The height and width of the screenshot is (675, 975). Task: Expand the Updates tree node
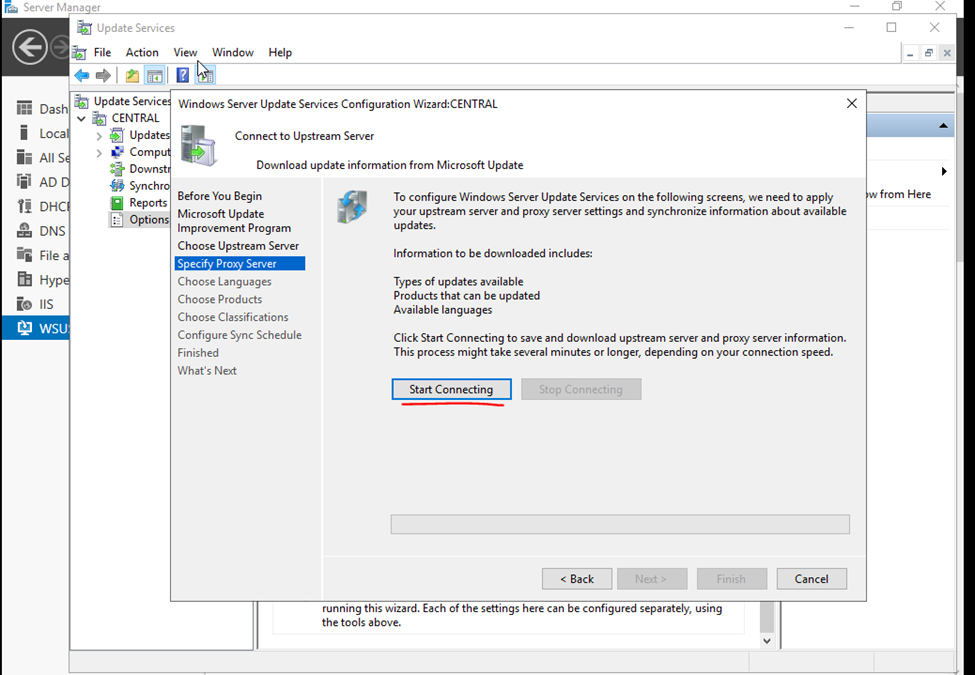[99, 136]
